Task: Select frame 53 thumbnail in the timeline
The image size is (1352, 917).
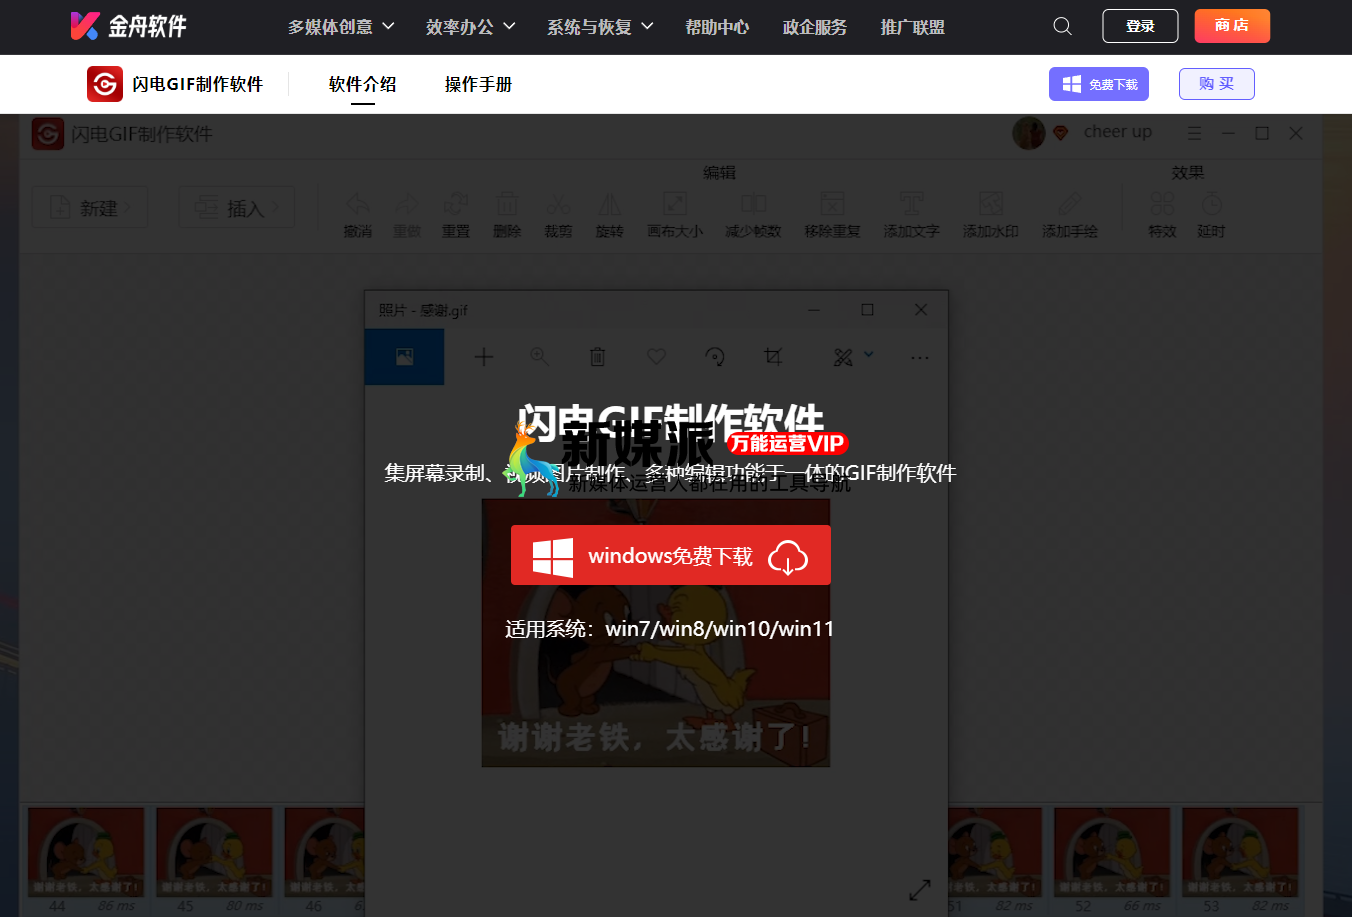Action: (x=1240, y=853)
